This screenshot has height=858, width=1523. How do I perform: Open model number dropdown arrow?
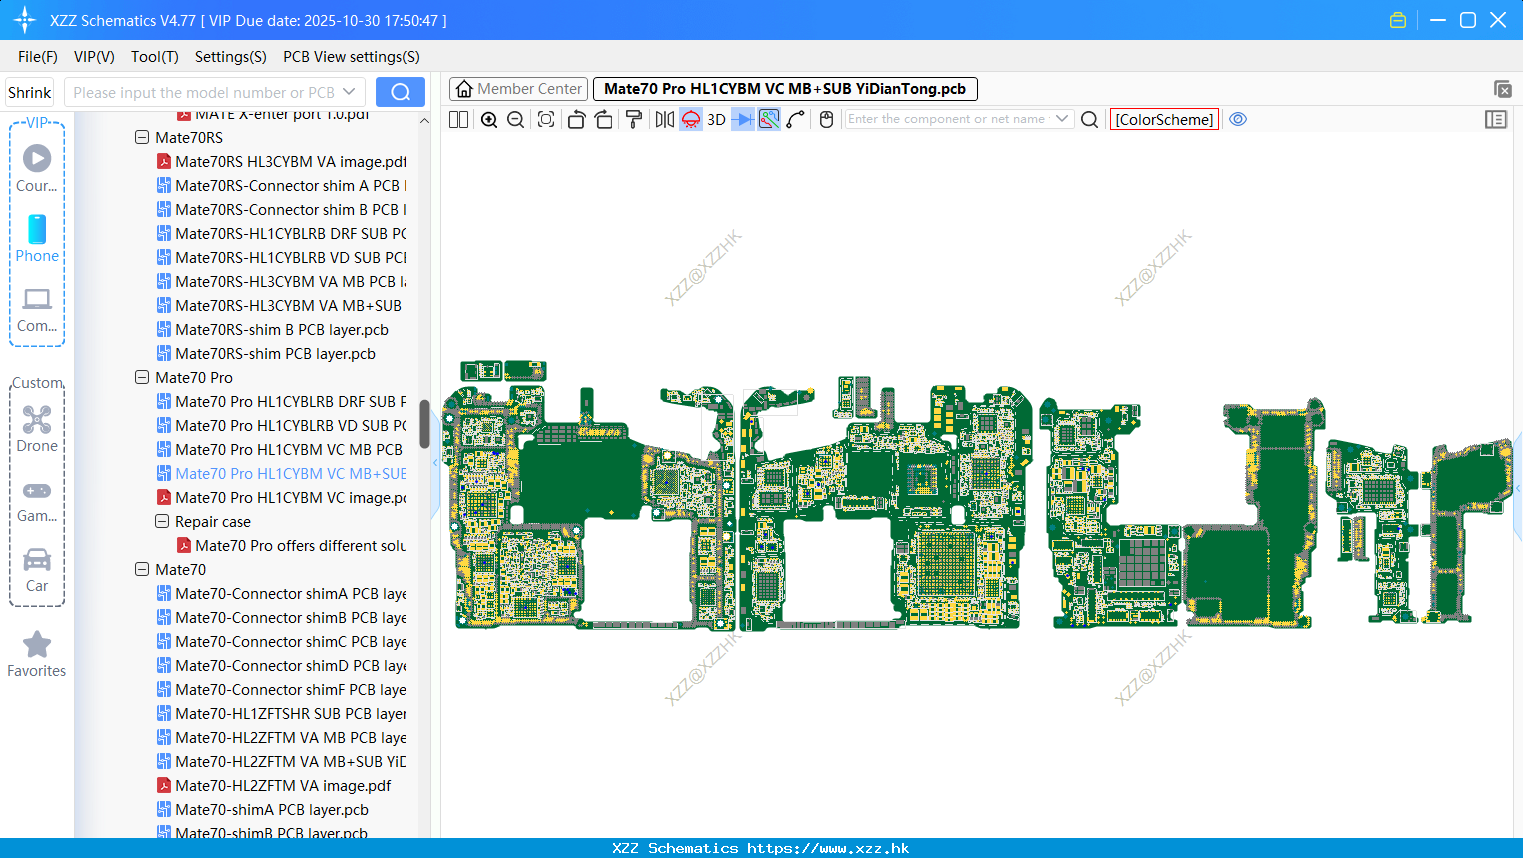coord(349,92)
